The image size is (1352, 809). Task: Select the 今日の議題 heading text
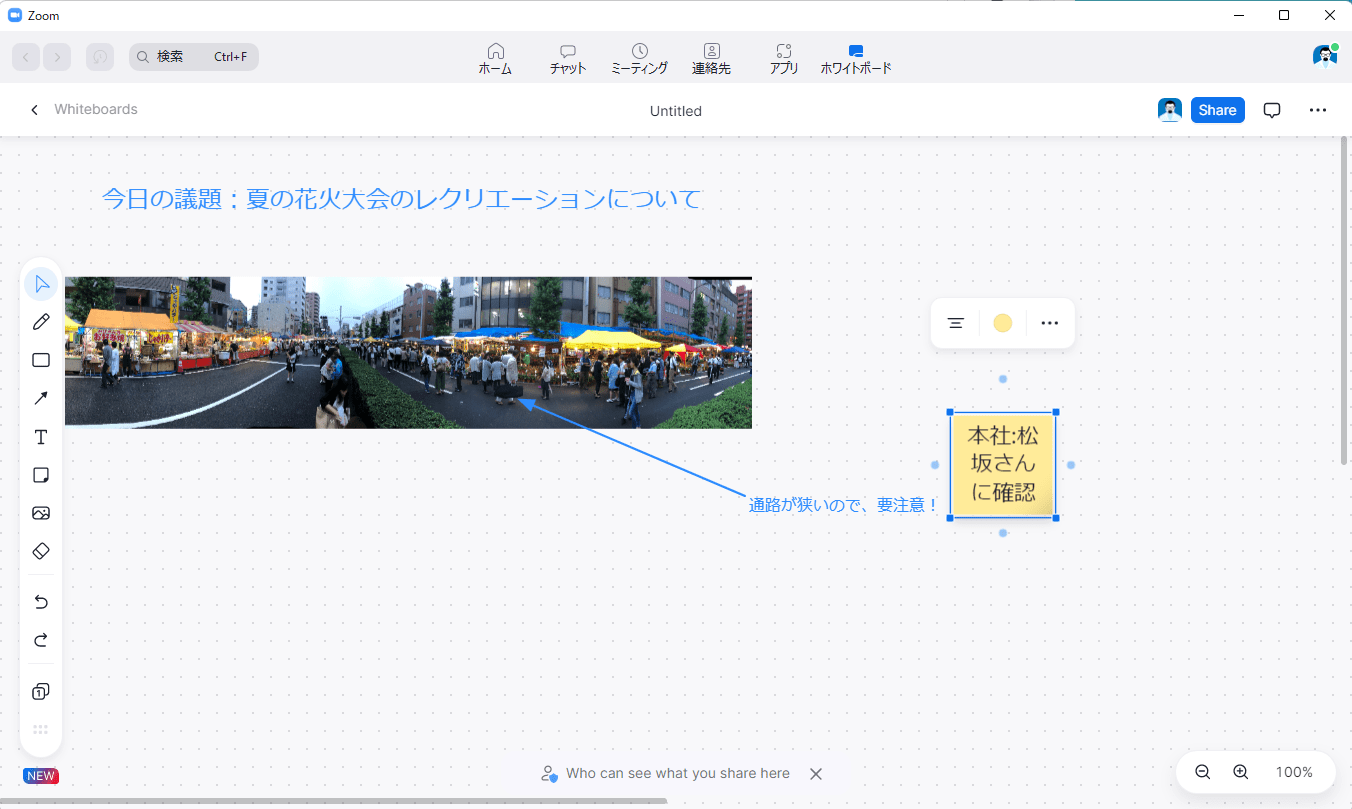coord(402,199)
